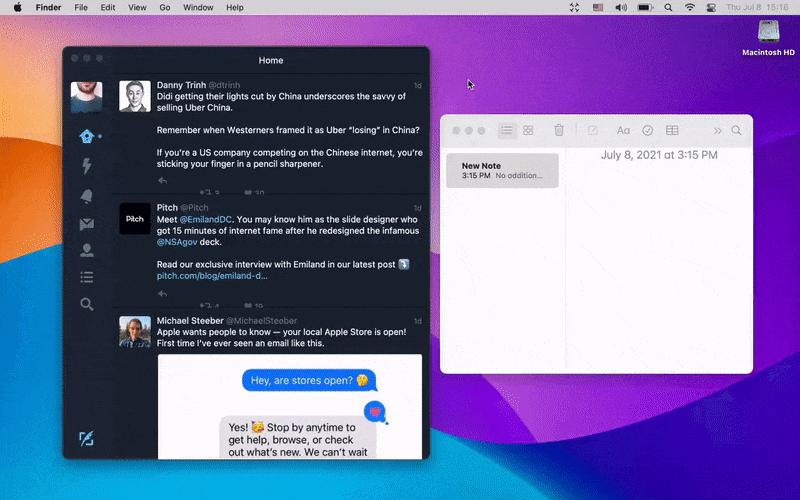Open Tweetbot search magnifier in sidebar

click(x=87, y=304)
